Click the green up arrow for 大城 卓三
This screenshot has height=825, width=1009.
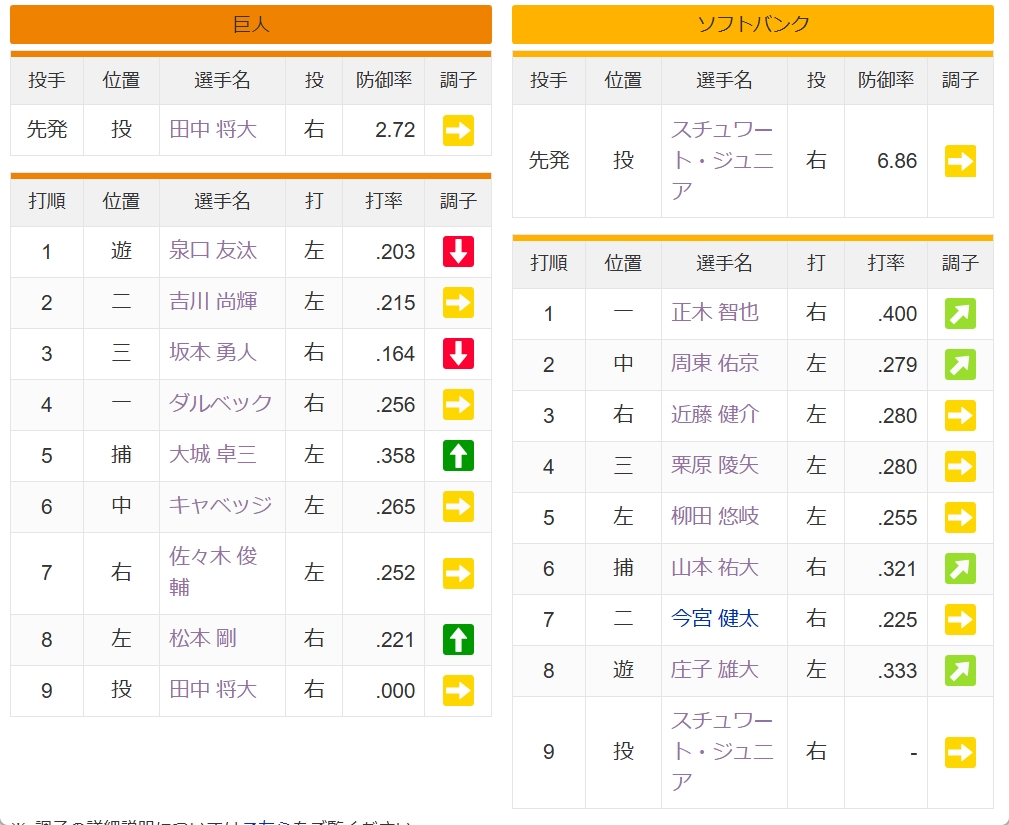pyautogui.click(x=458, y=455)
